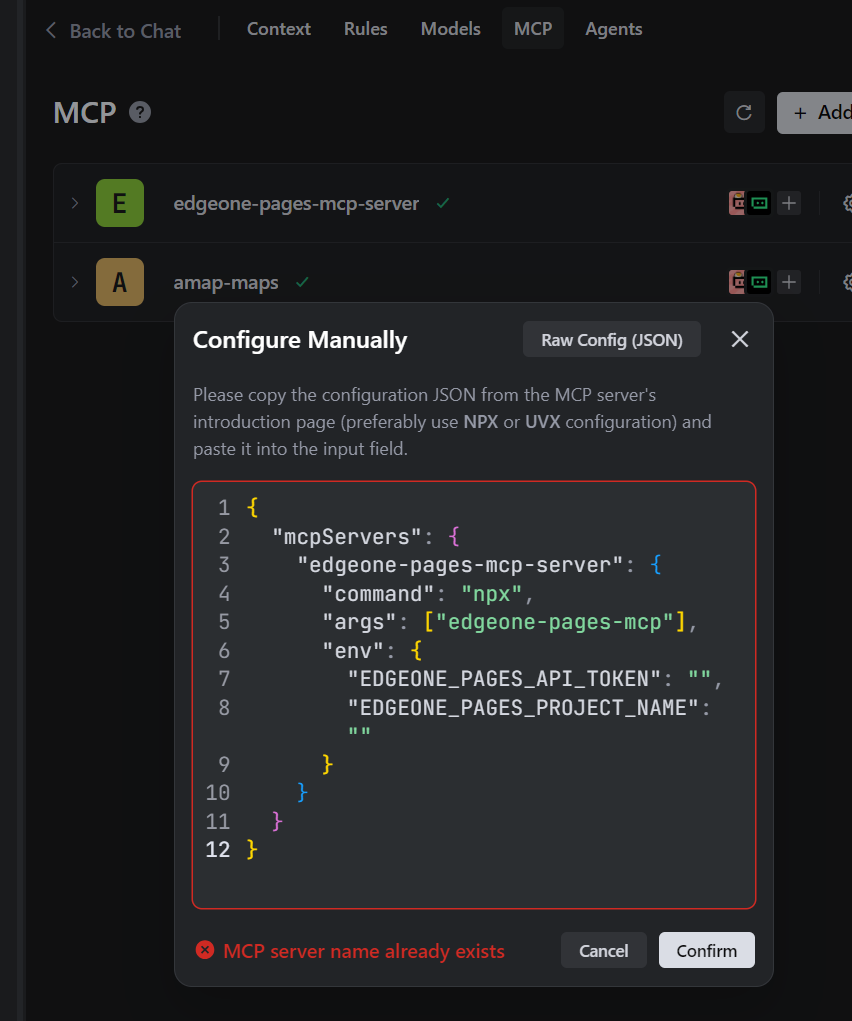Screen dimensions: 852x1021
Task: Click the tan A server avatar
Action: click(120, 282)
